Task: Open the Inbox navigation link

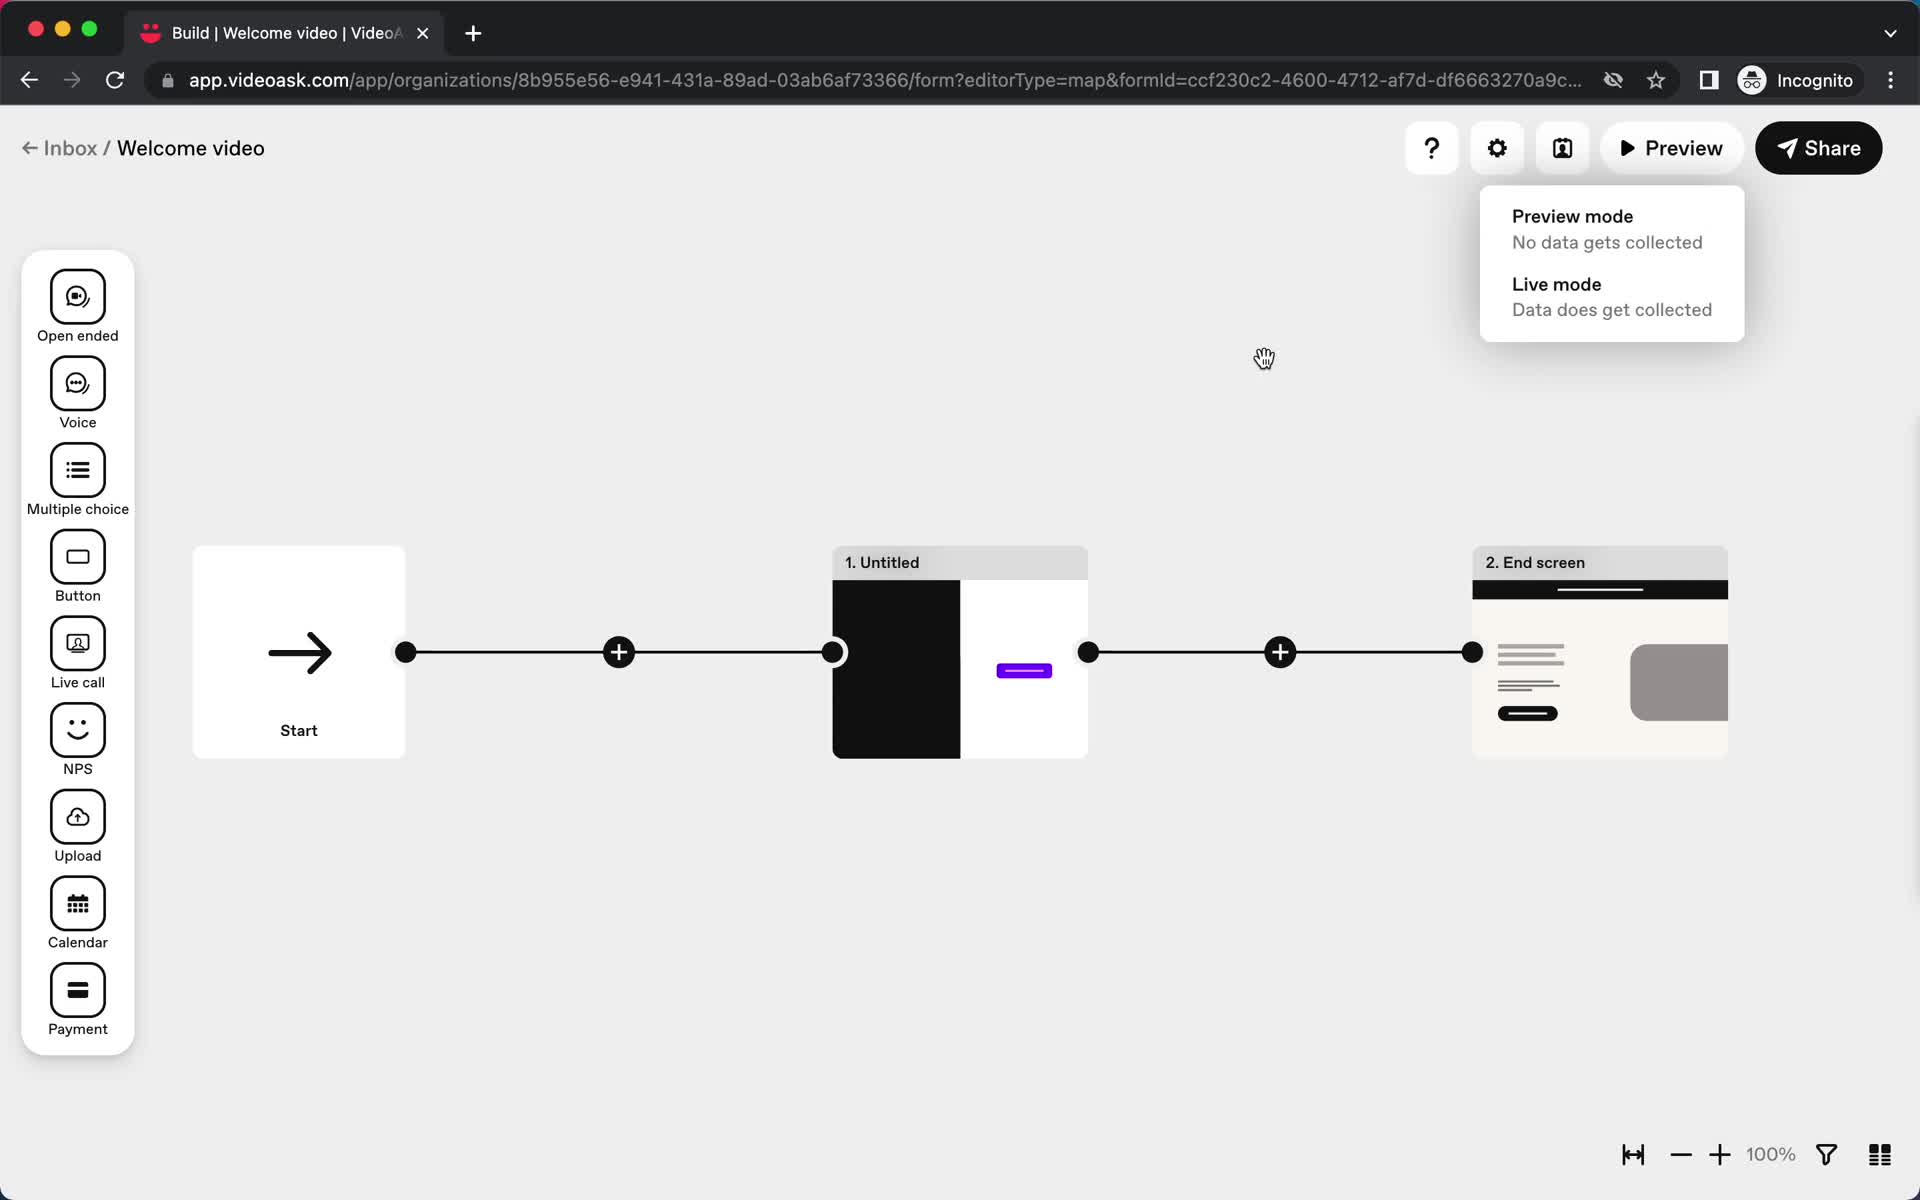Action: [x=69, y=148]
